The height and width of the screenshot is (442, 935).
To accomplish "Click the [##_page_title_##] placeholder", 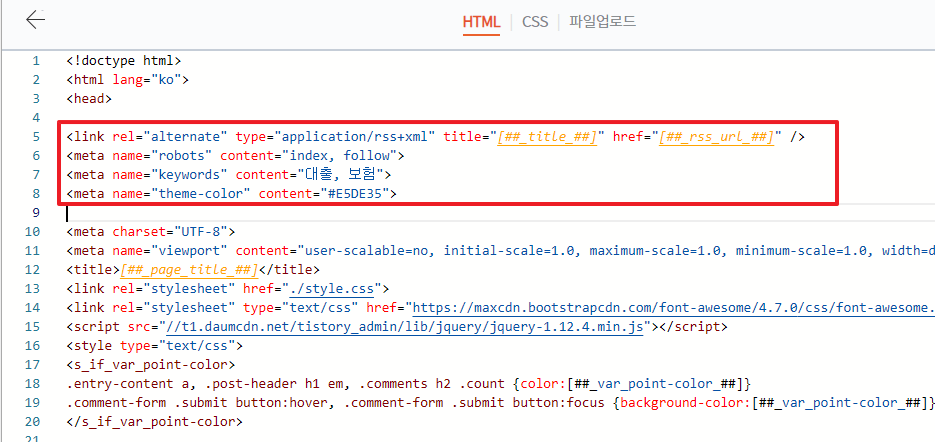I will coord(188,270).
